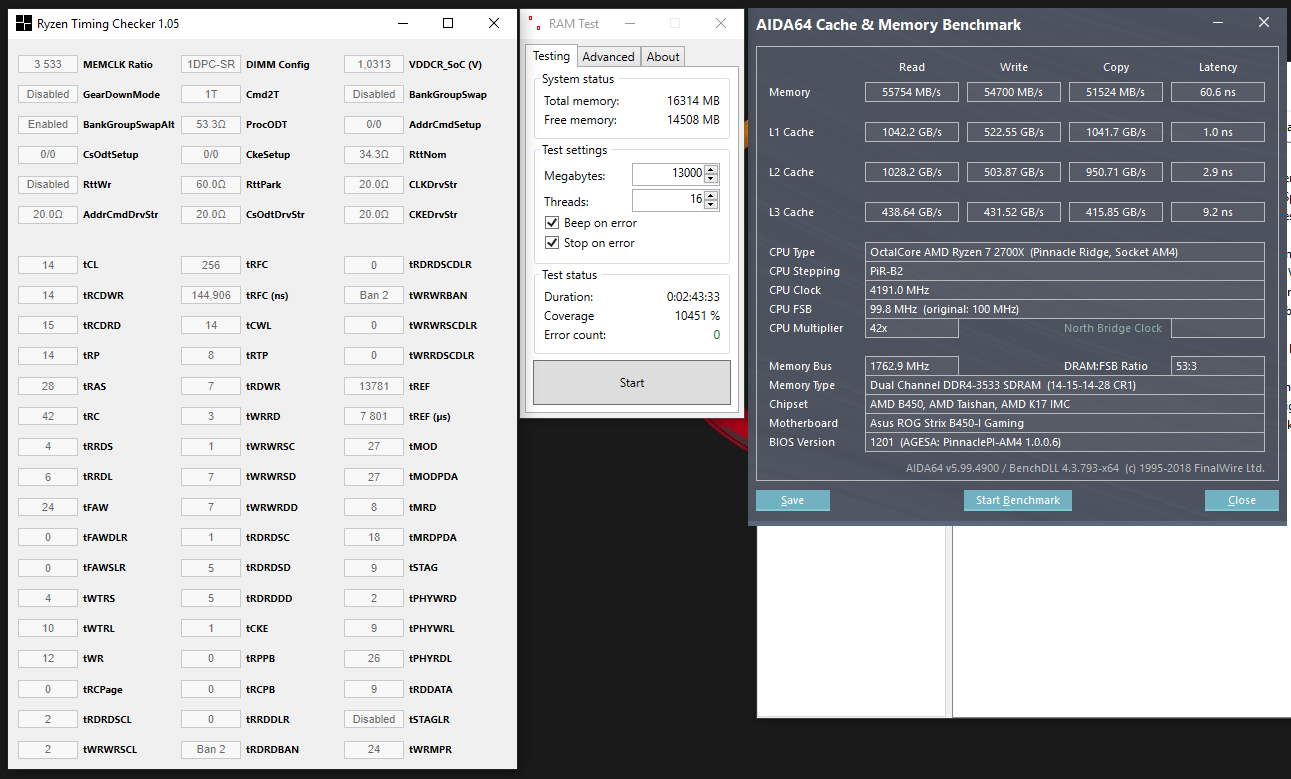Toggle the Stop on error checkbox
1291x779 pixels.
[552, 243]
